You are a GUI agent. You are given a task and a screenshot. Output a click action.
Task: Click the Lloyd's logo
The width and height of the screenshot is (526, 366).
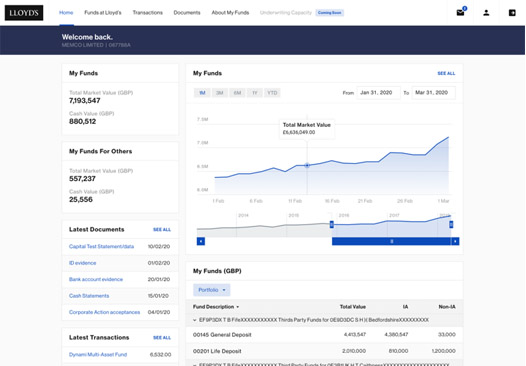coord(24,13)
